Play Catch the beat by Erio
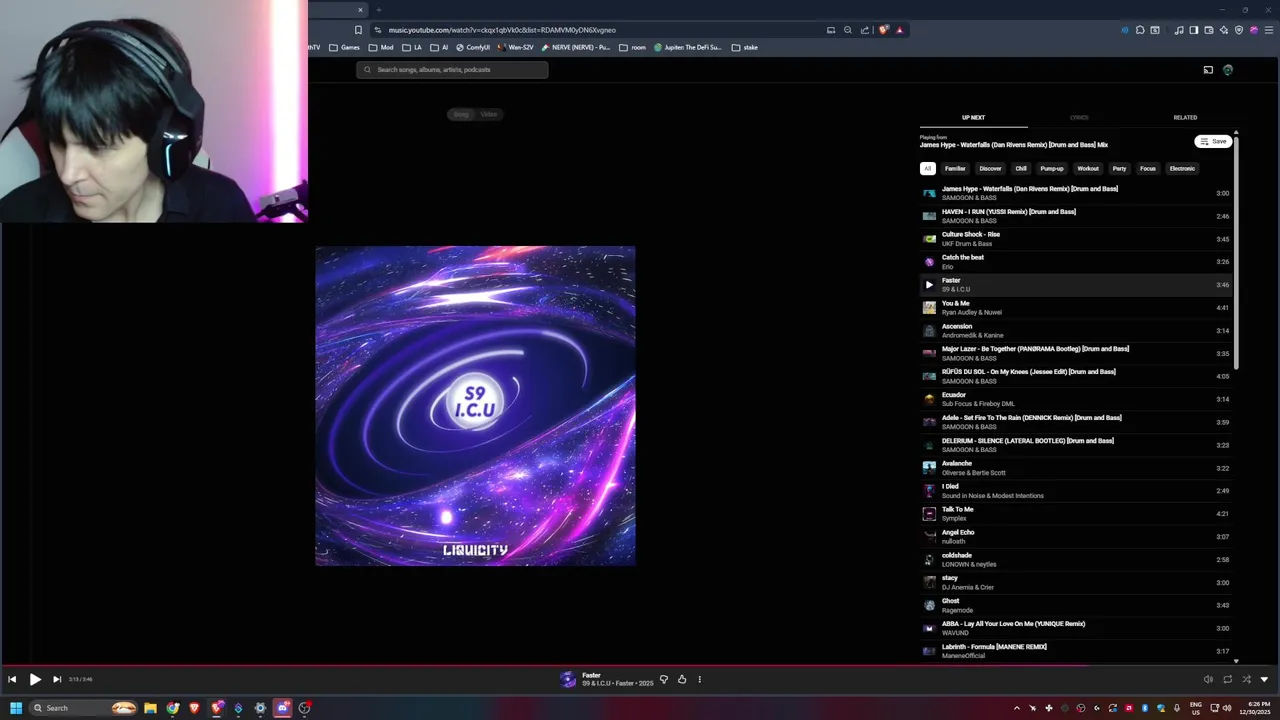 1076,262
